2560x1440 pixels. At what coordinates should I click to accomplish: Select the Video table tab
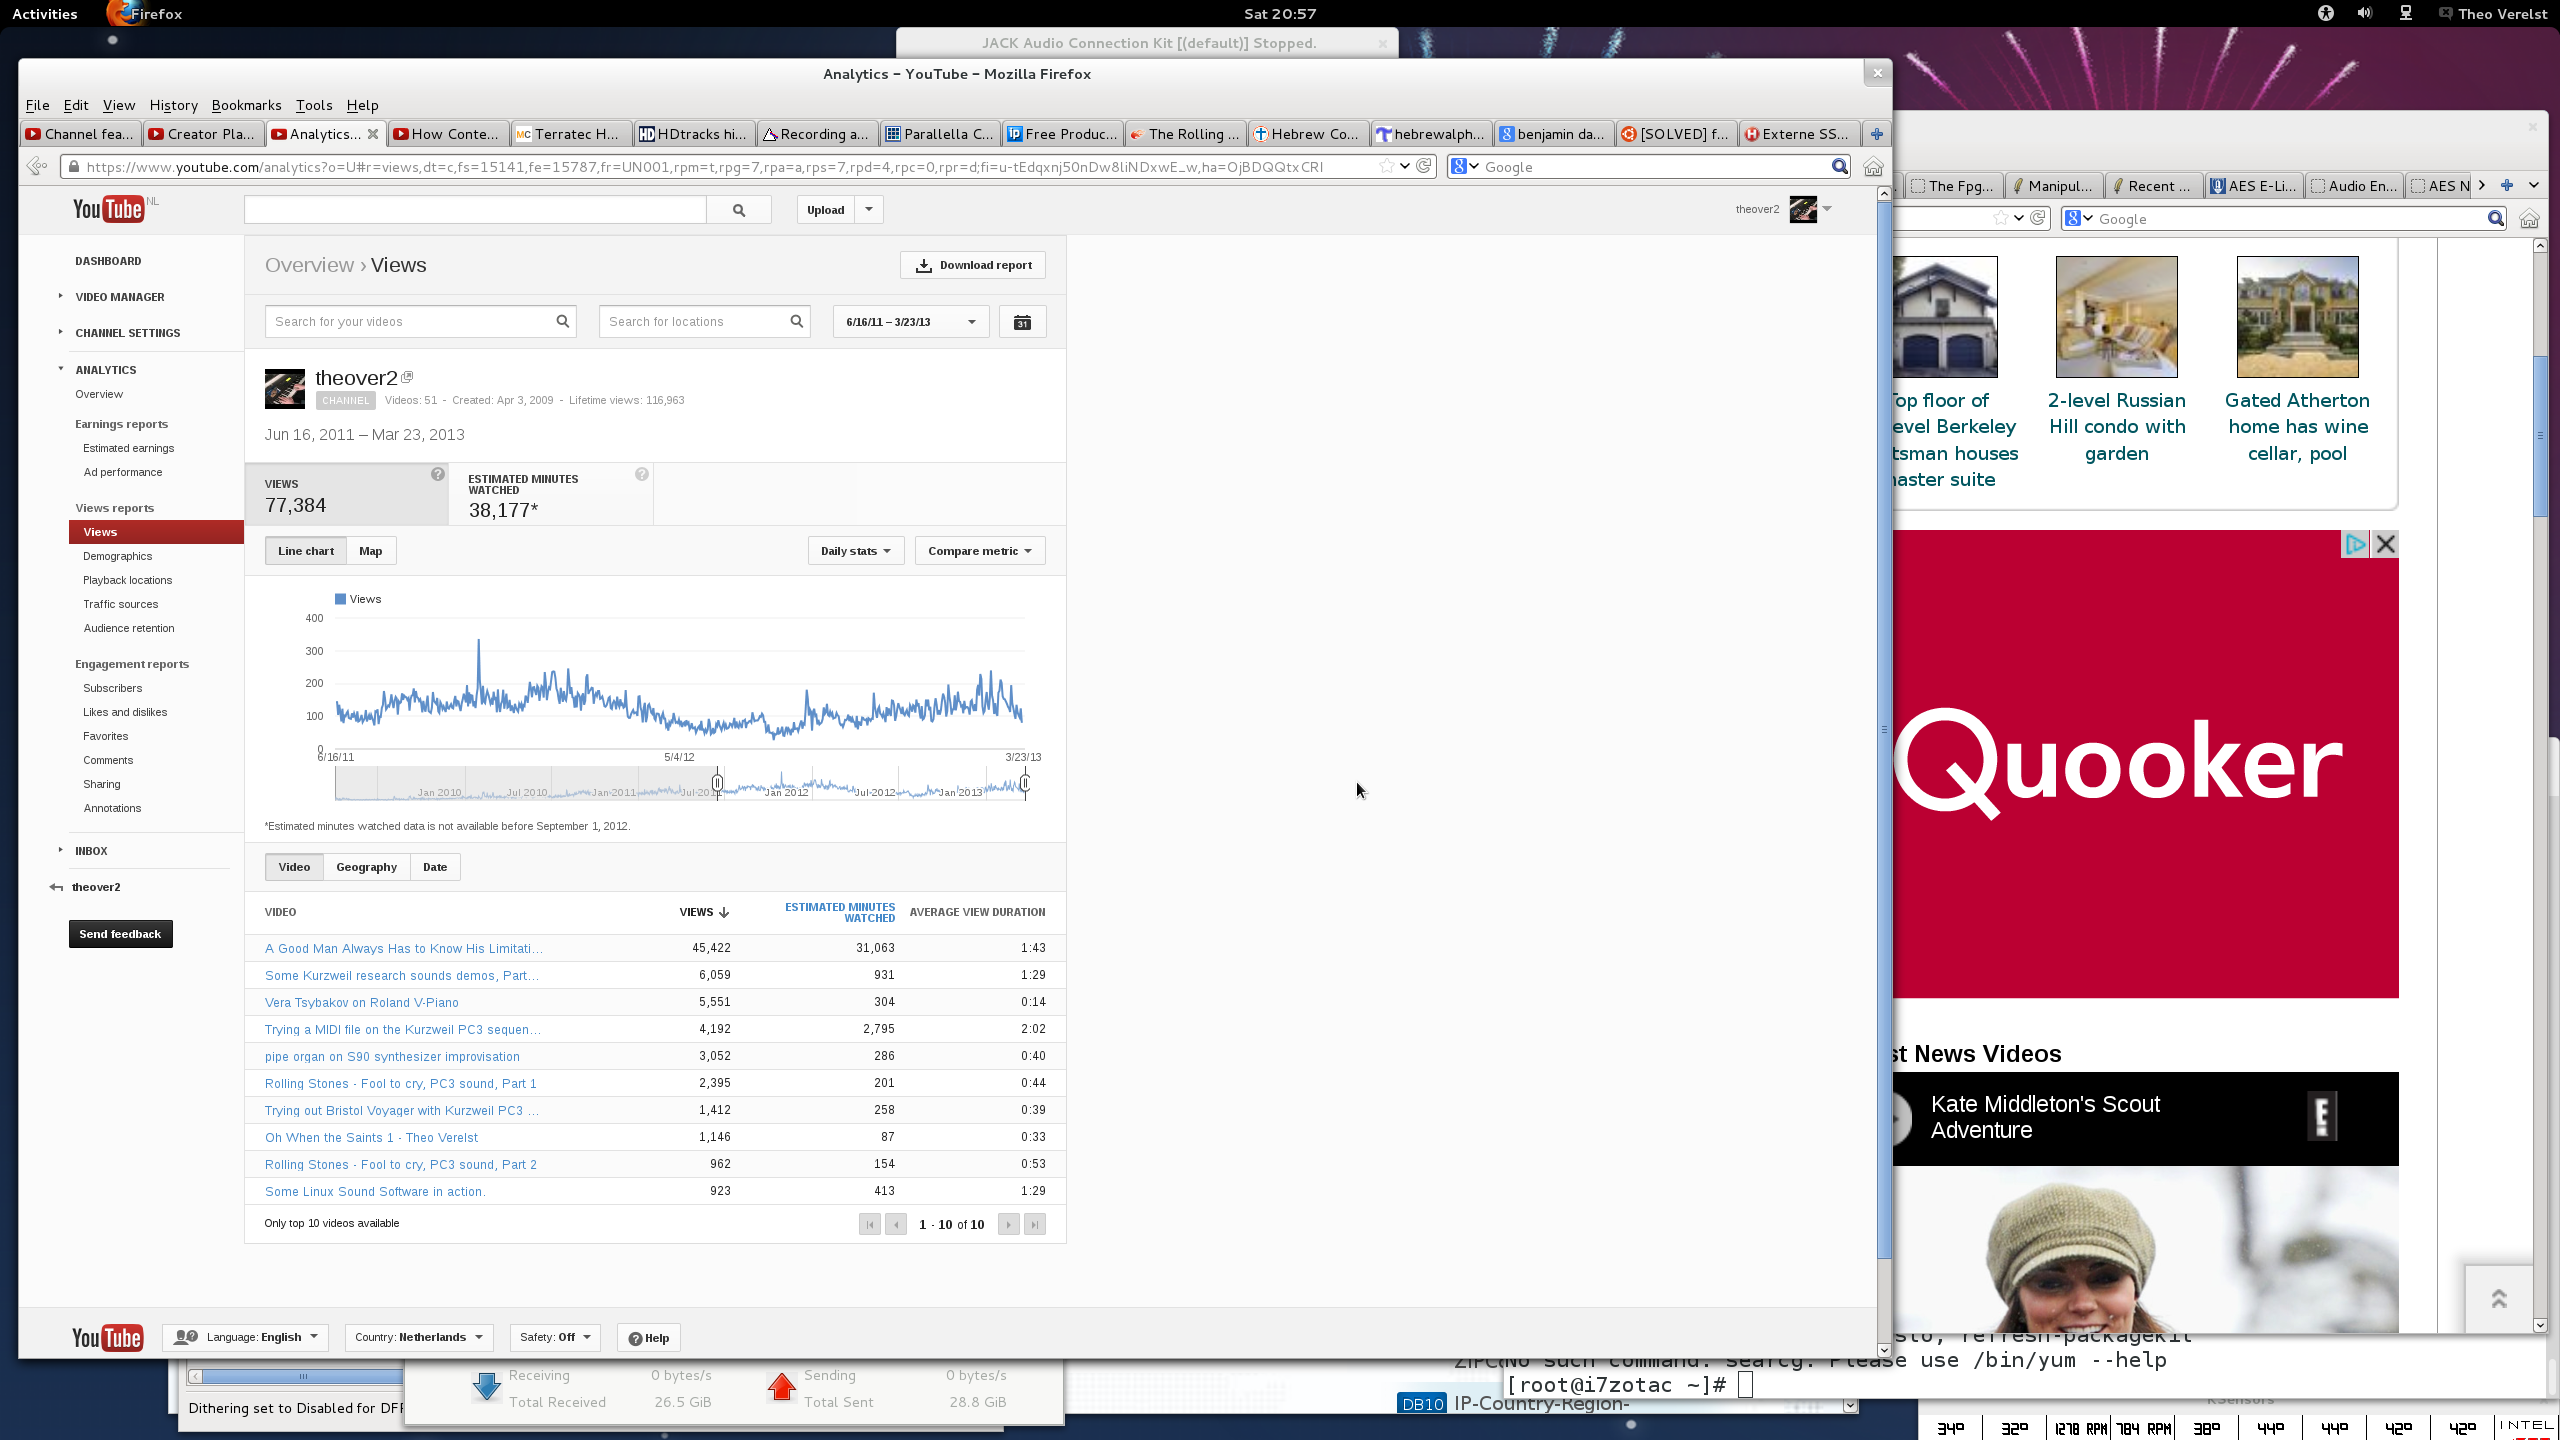click(x=294, y=867)
